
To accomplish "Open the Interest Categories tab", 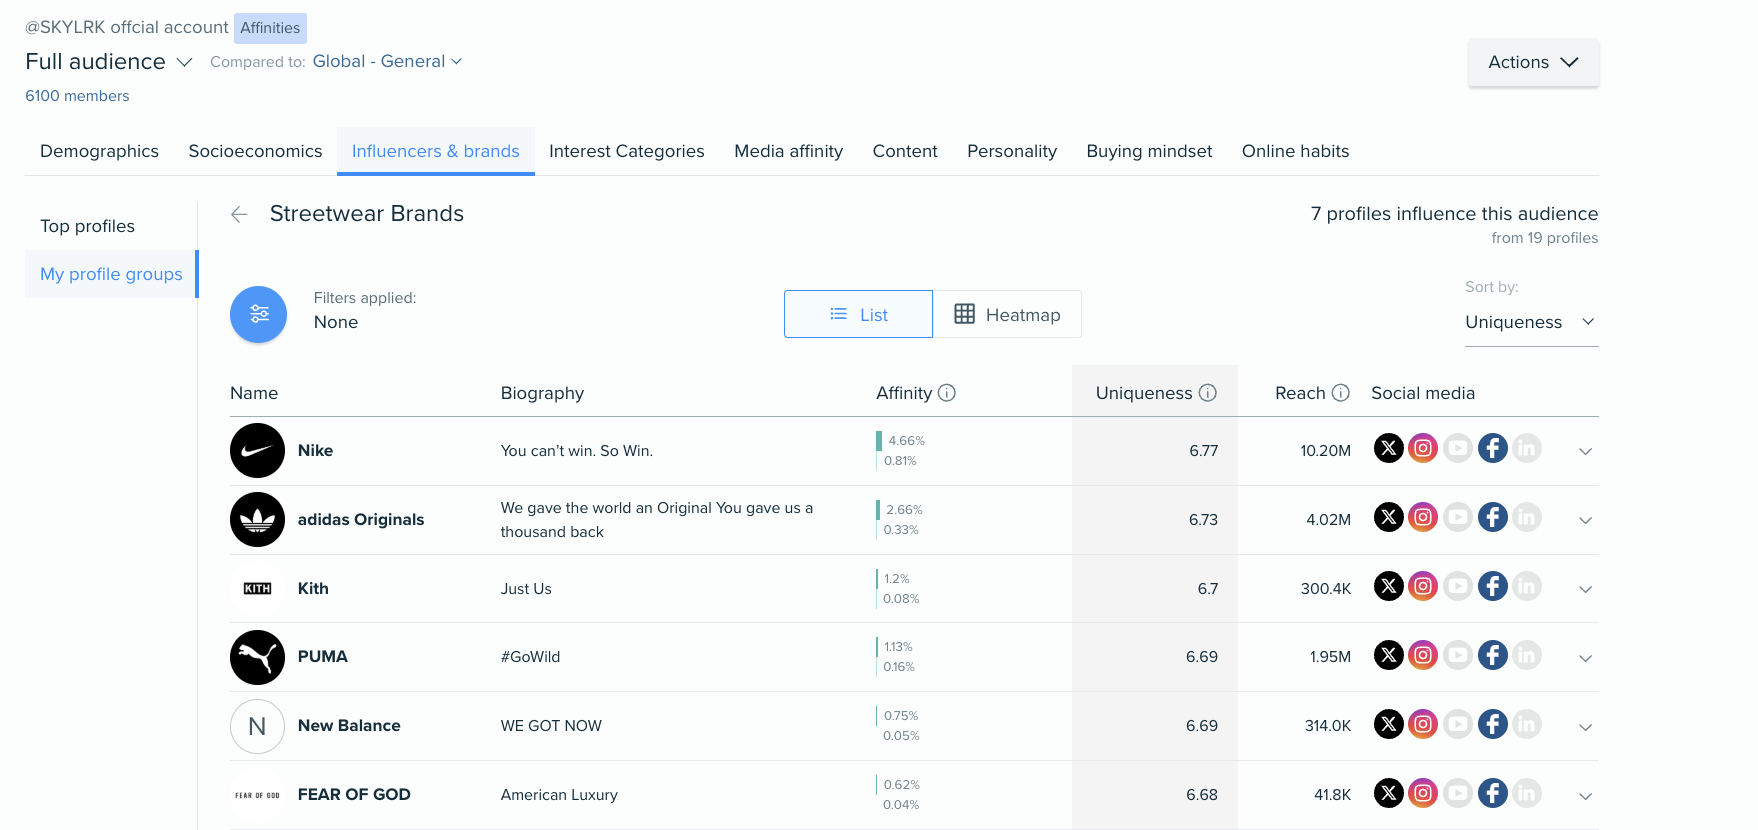I will pyautogui.click(x=626, y=151).
